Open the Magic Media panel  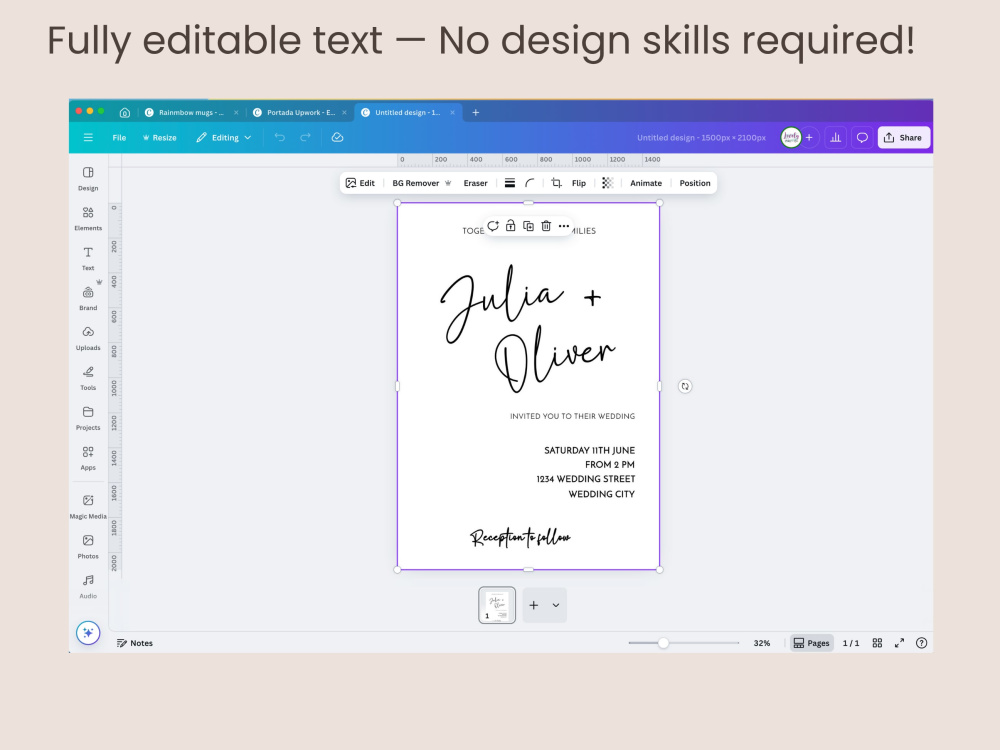(x=88, y=507)
